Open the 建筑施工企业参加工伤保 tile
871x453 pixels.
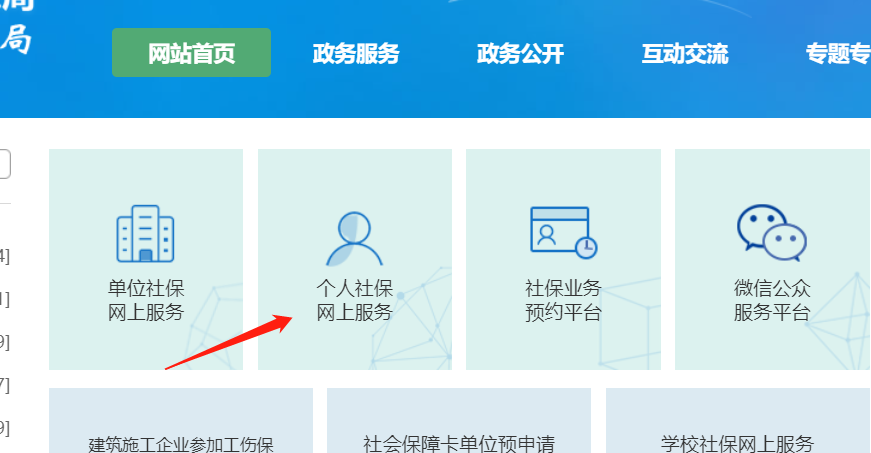pyautogui.click(x=181, y=421)
